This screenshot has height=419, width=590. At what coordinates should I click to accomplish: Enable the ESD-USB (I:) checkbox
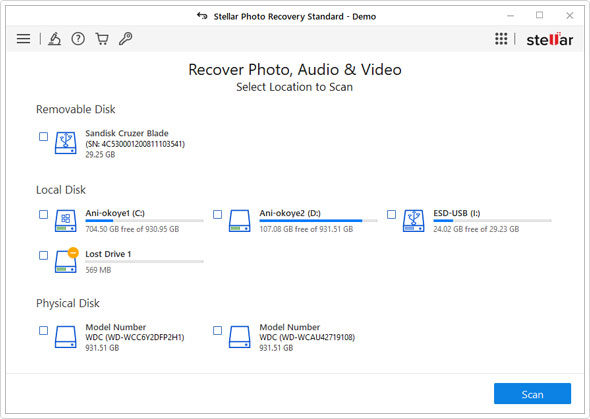pos(391,214)
